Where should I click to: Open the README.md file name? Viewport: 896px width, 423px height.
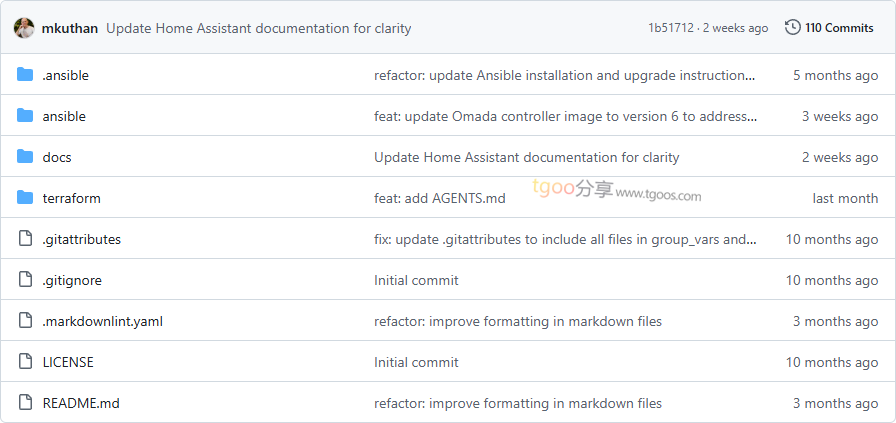(x=81, y=403)
